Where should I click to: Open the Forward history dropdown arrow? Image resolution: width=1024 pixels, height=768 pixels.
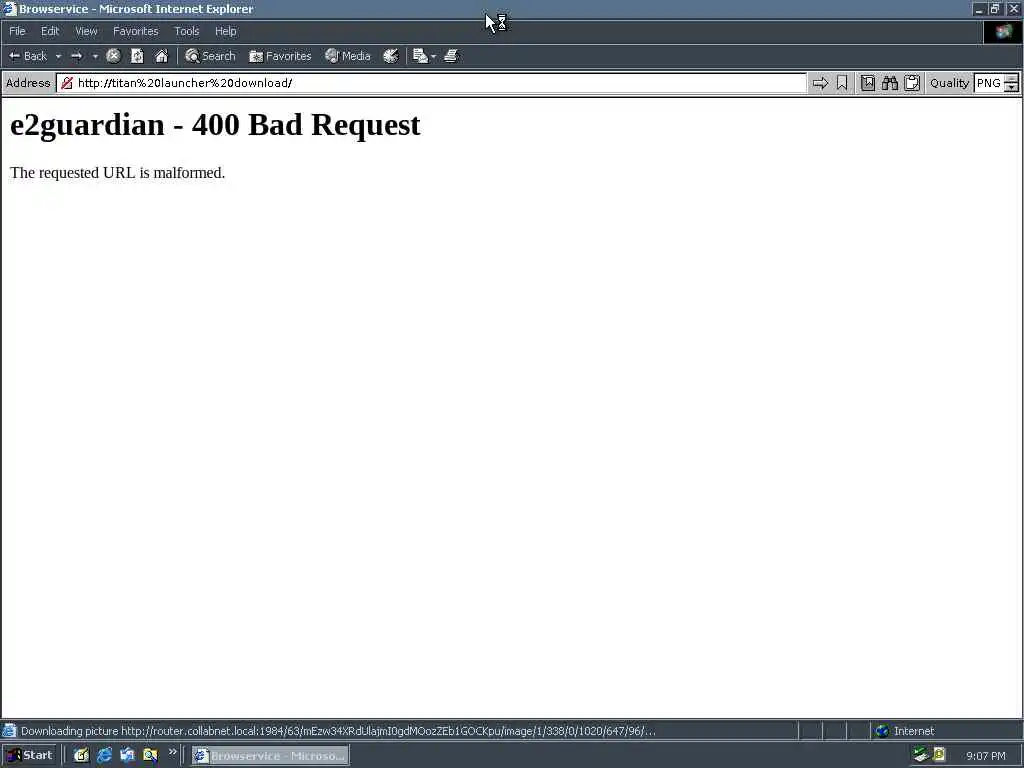click(x=95, y=56)
